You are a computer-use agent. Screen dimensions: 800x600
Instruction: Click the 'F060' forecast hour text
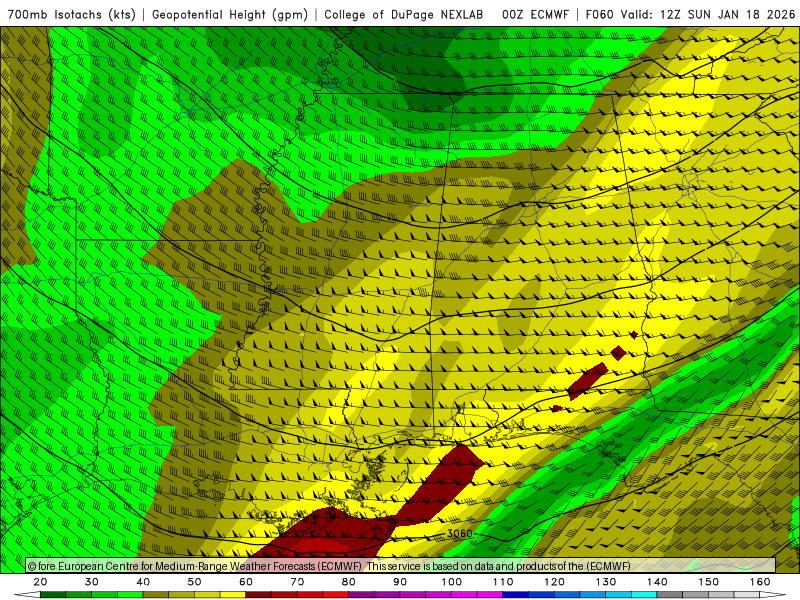coord(599,14)
